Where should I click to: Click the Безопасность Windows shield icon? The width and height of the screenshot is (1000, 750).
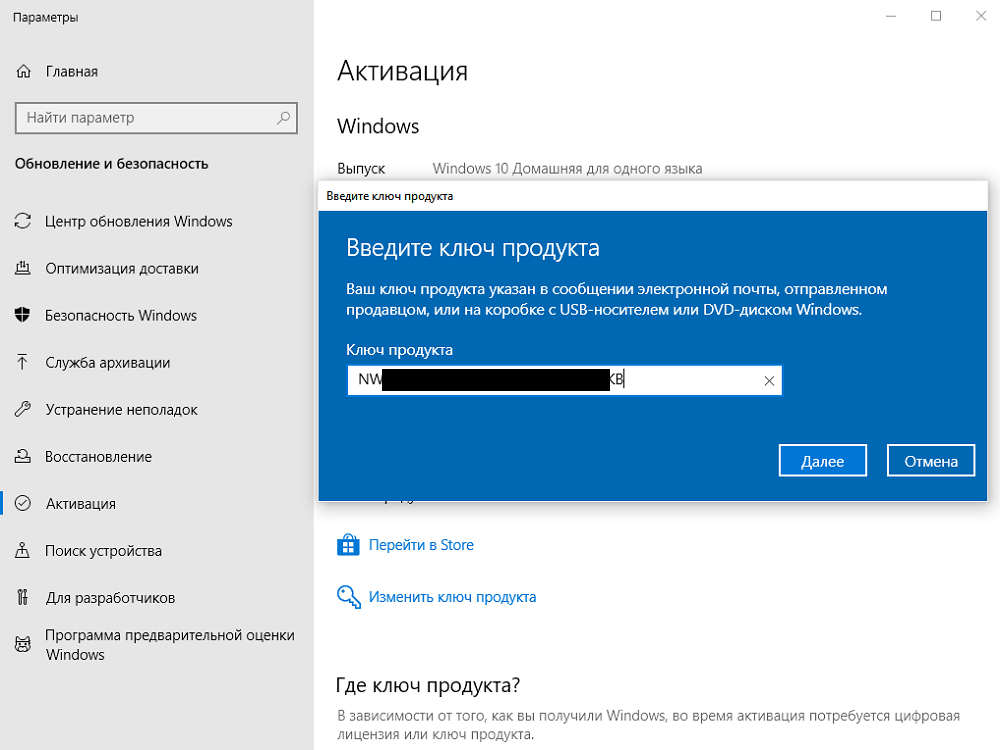[22, 315]
